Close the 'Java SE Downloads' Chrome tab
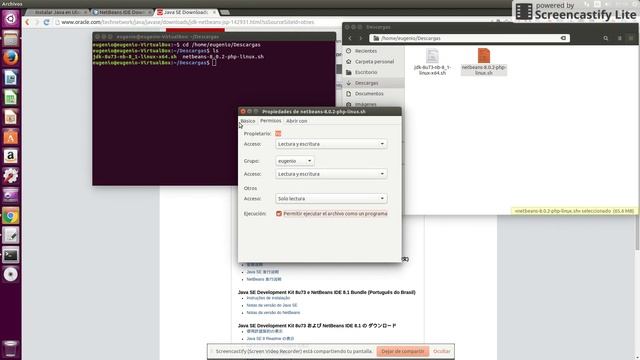Screen dimensions: 640x360 [x=214, y=12]
